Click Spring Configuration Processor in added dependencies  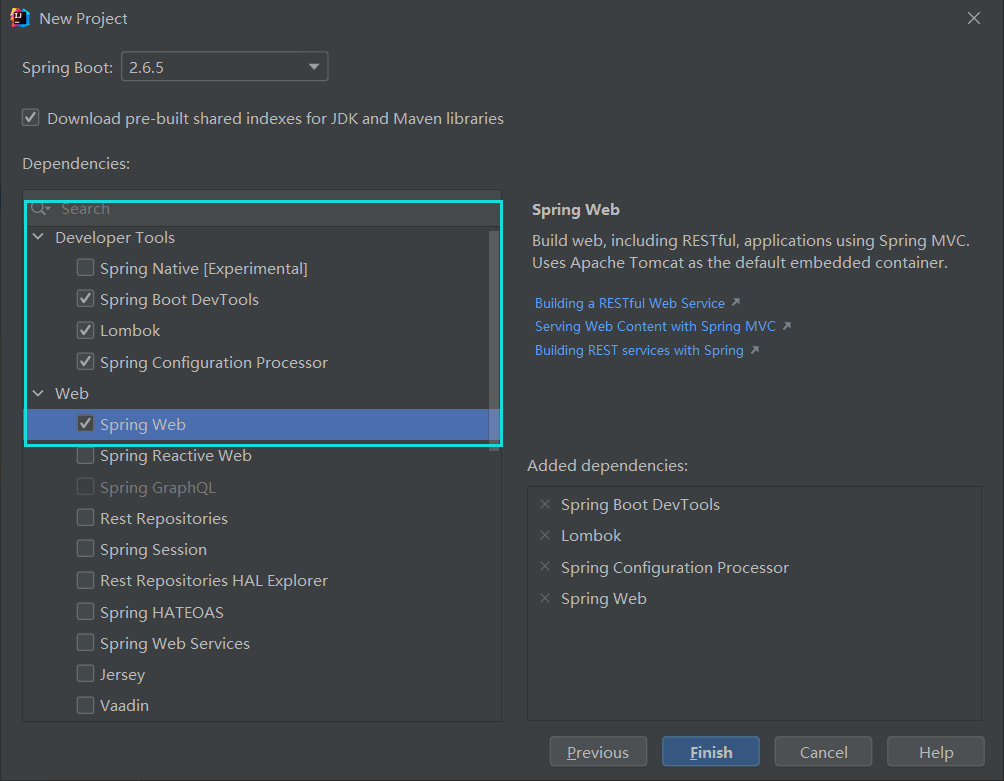click(x=675, y=567)
